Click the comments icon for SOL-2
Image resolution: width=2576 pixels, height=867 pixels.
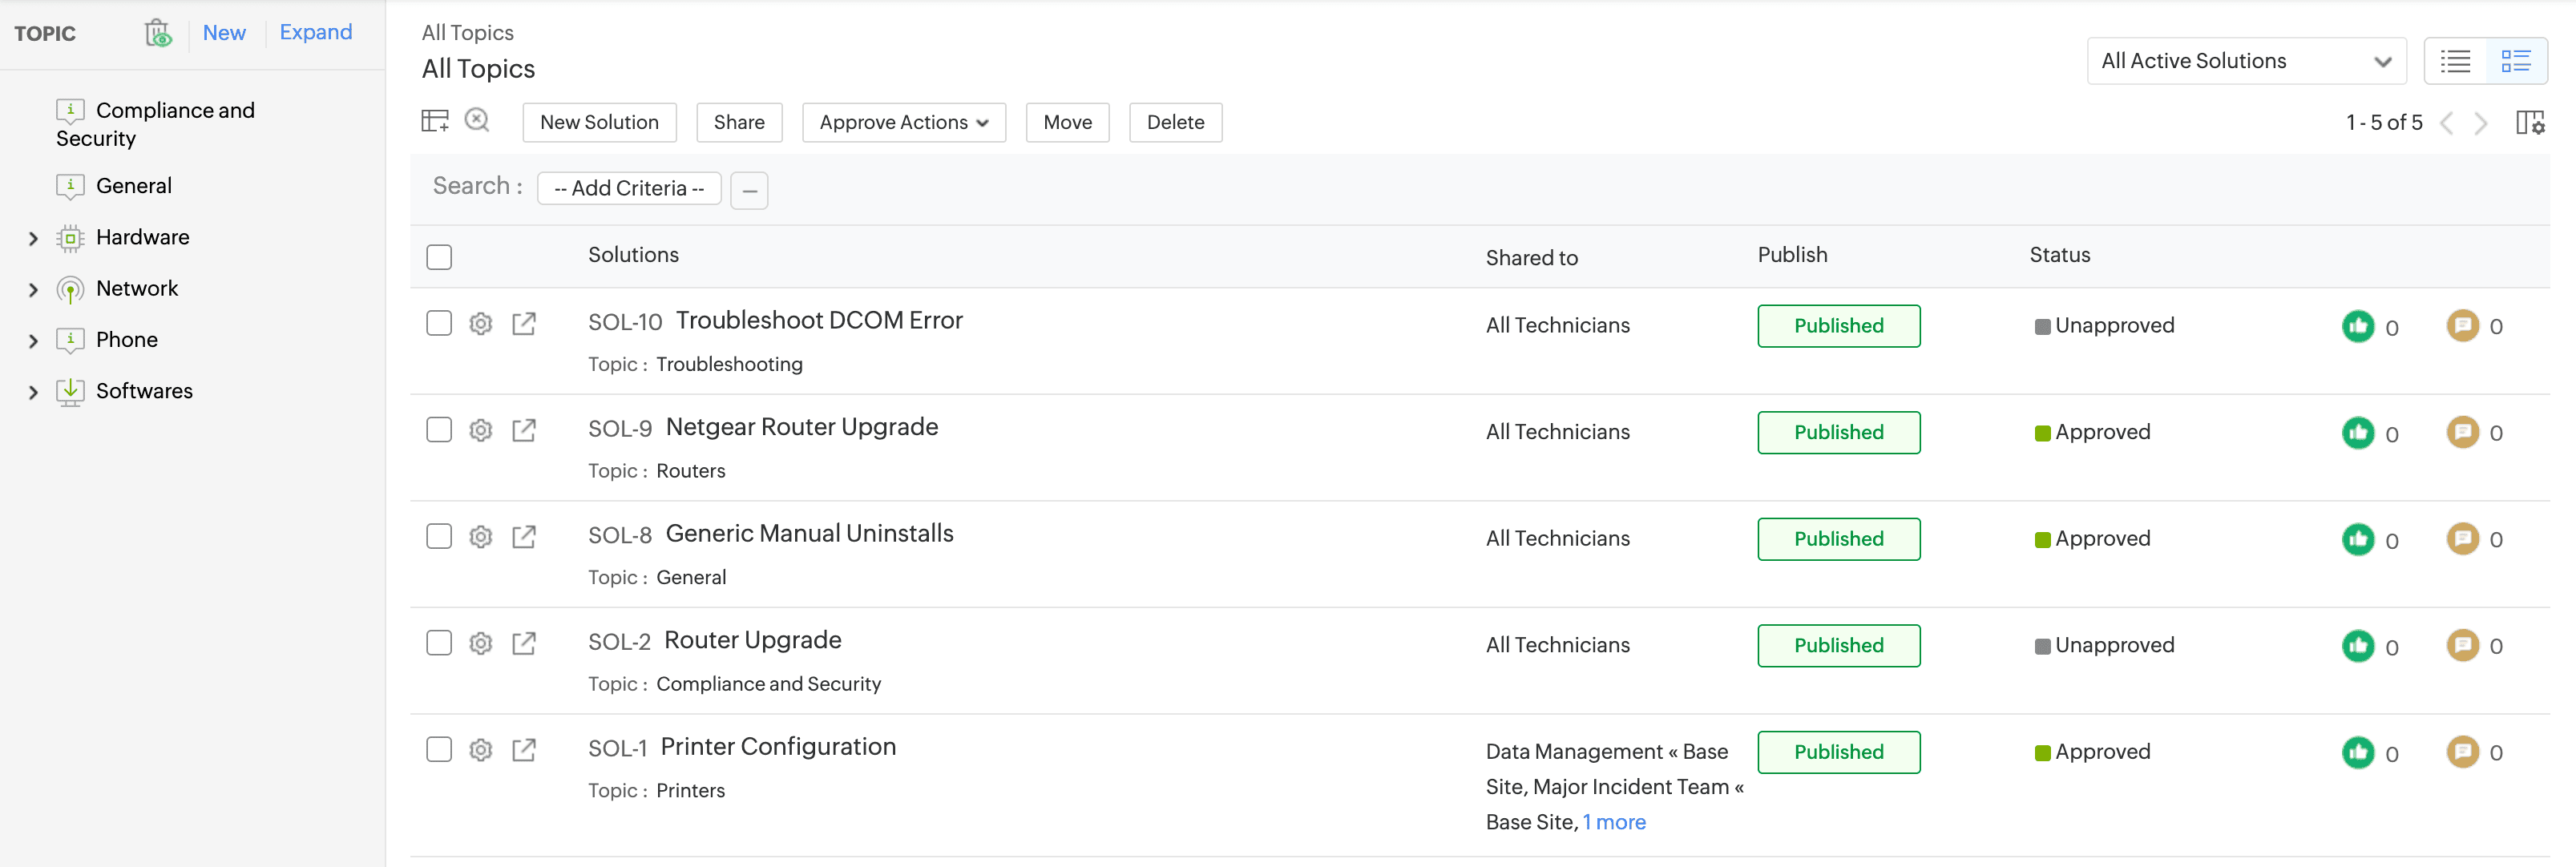click(2462, 645)
